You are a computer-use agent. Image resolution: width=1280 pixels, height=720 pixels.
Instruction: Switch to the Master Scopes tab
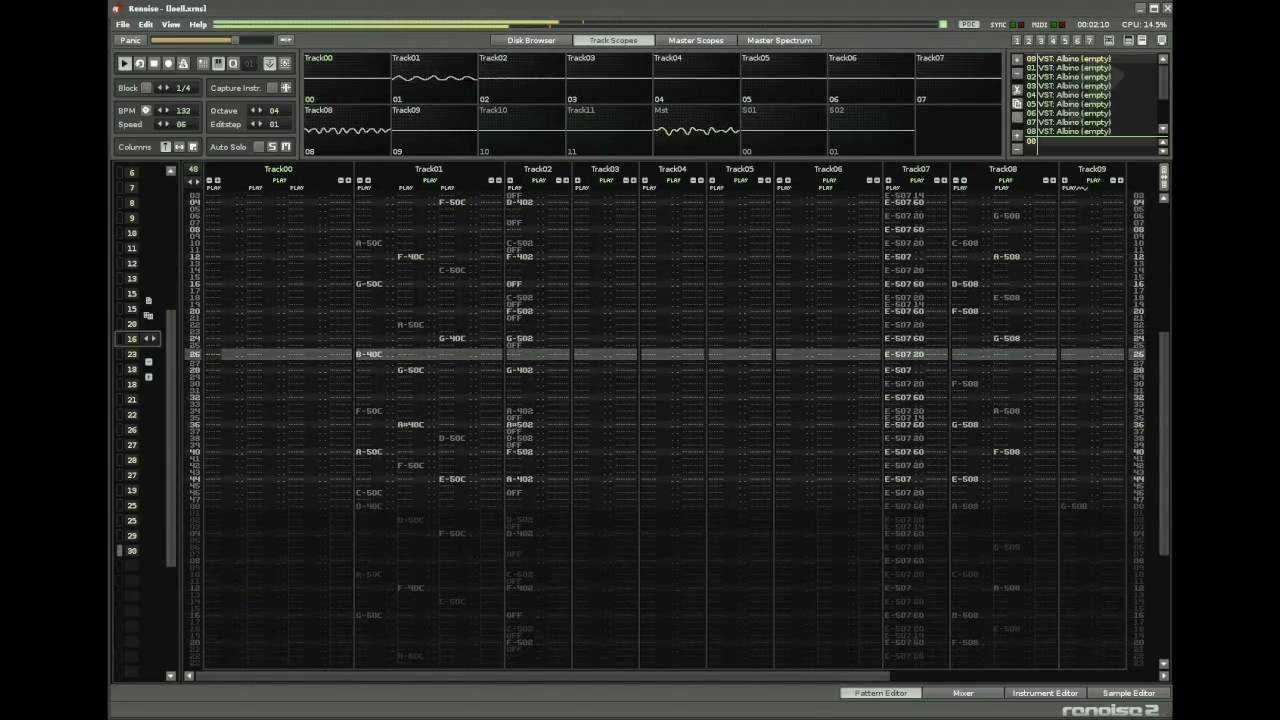click(x=696, y=40)
